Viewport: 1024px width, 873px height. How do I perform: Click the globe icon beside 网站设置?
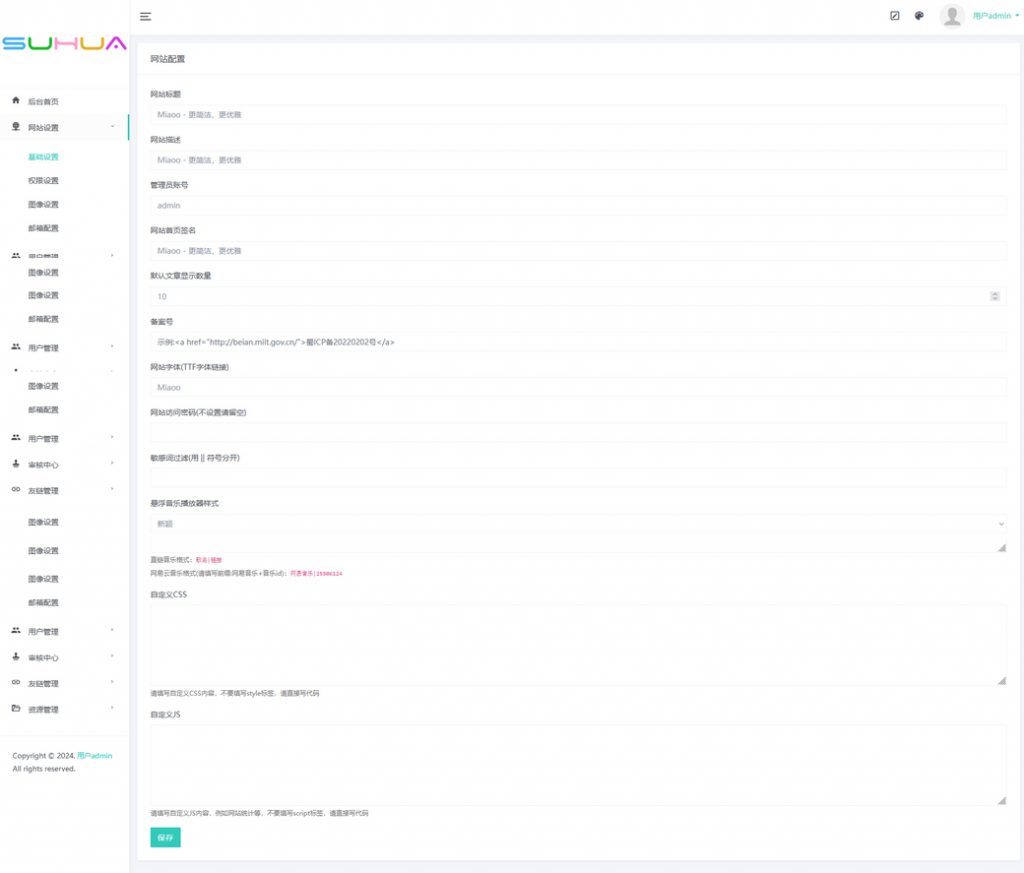[x=16, y=127]
